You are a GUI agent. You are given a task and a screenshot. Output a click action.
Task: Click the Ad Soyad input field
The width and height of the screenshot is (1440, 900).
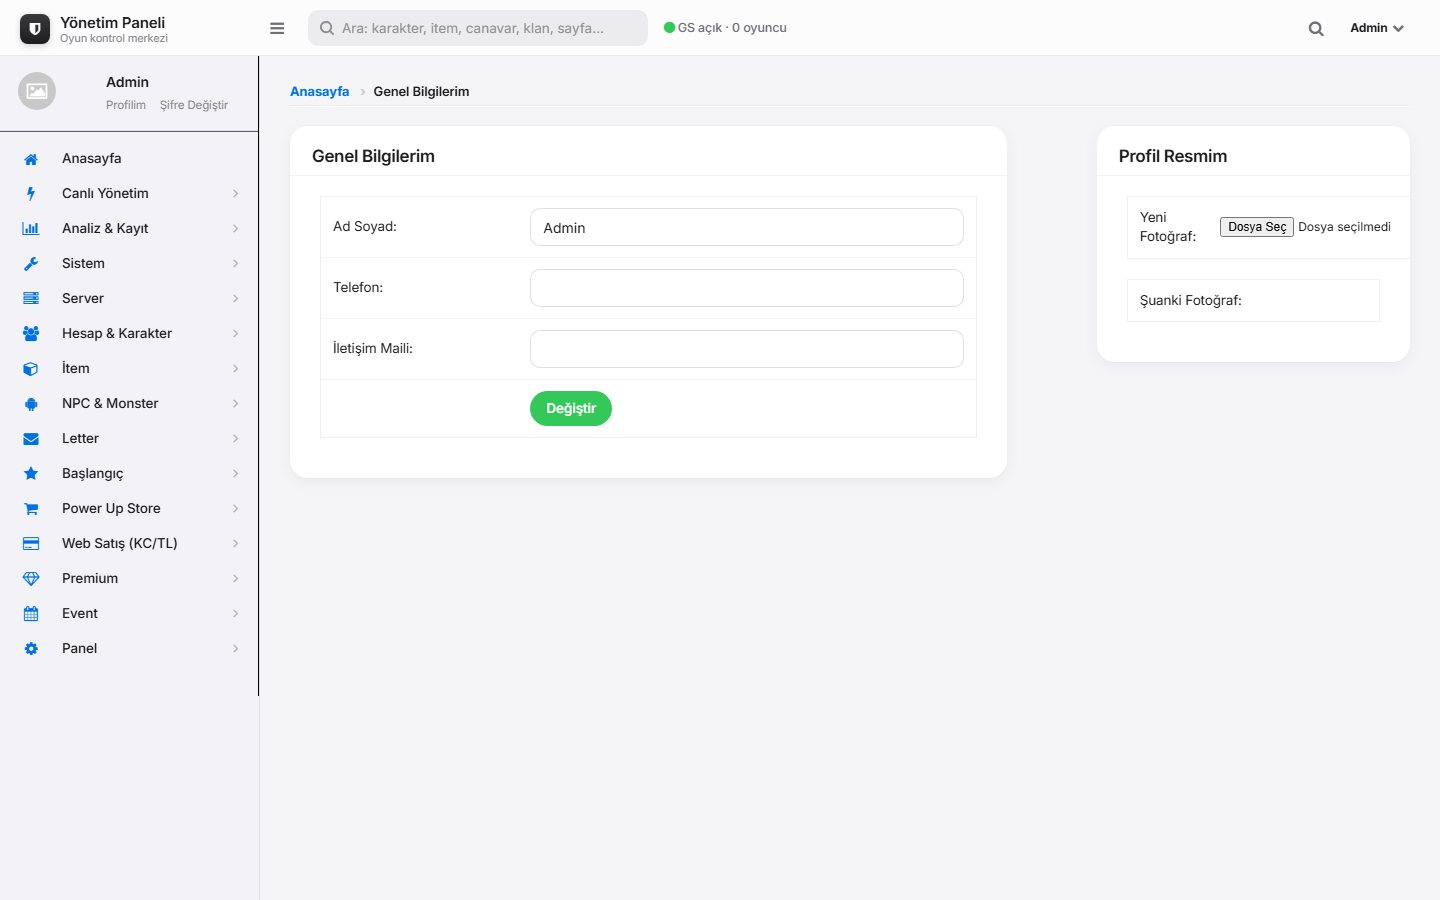pyautogui.click(x=747, y=227)
